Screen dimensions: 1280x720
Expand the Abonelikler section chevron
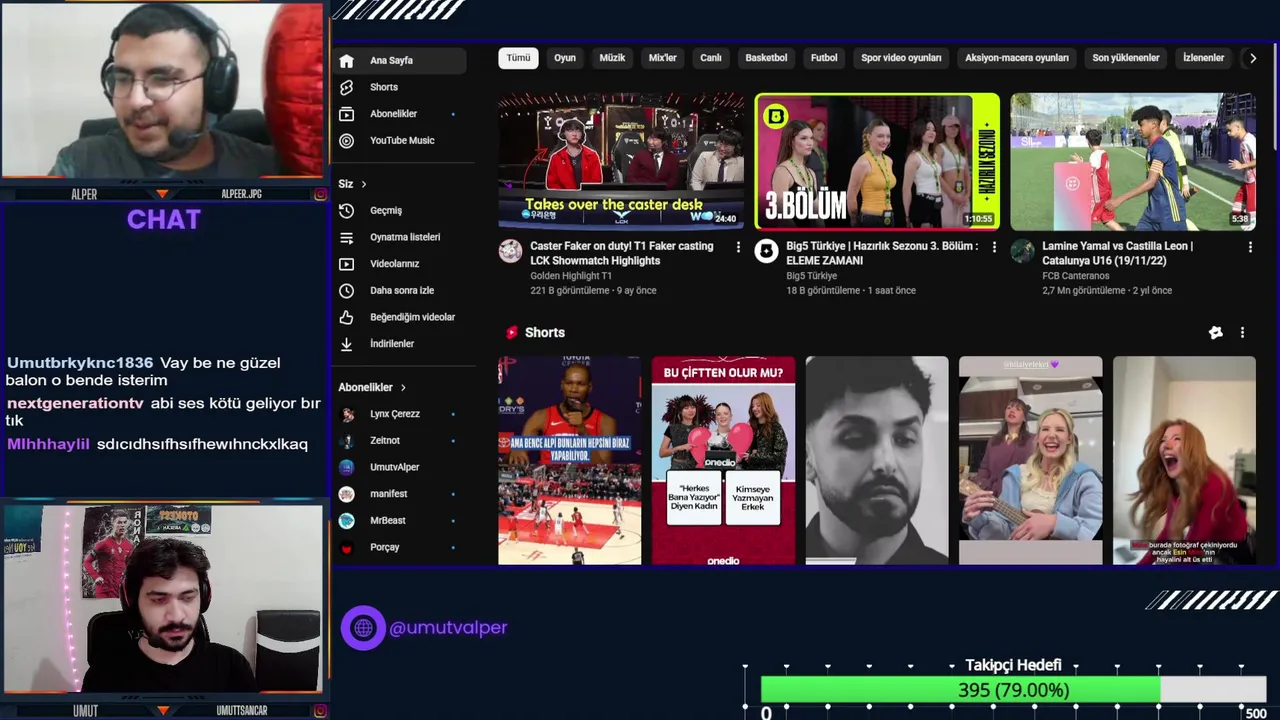403,388
